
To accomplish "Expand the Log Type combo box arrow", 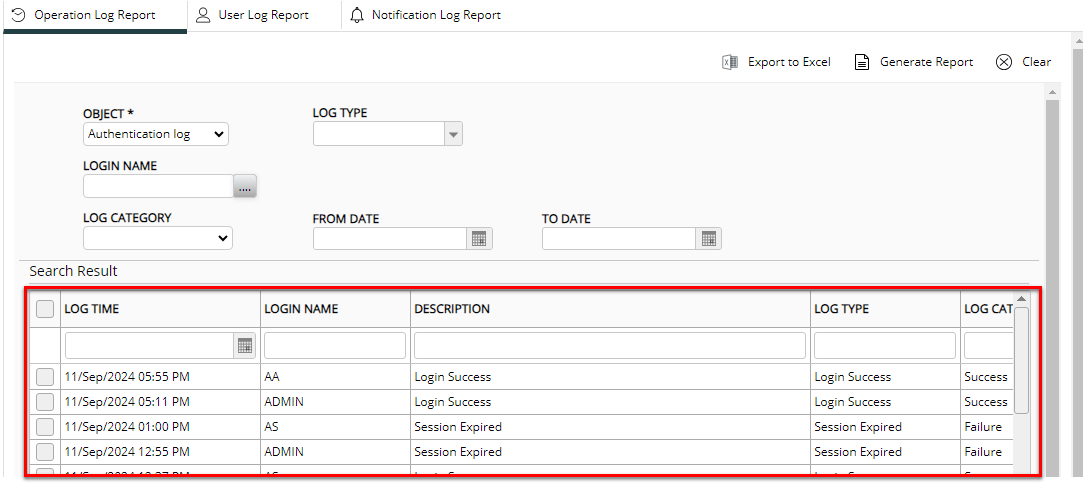I will (453, 134).
